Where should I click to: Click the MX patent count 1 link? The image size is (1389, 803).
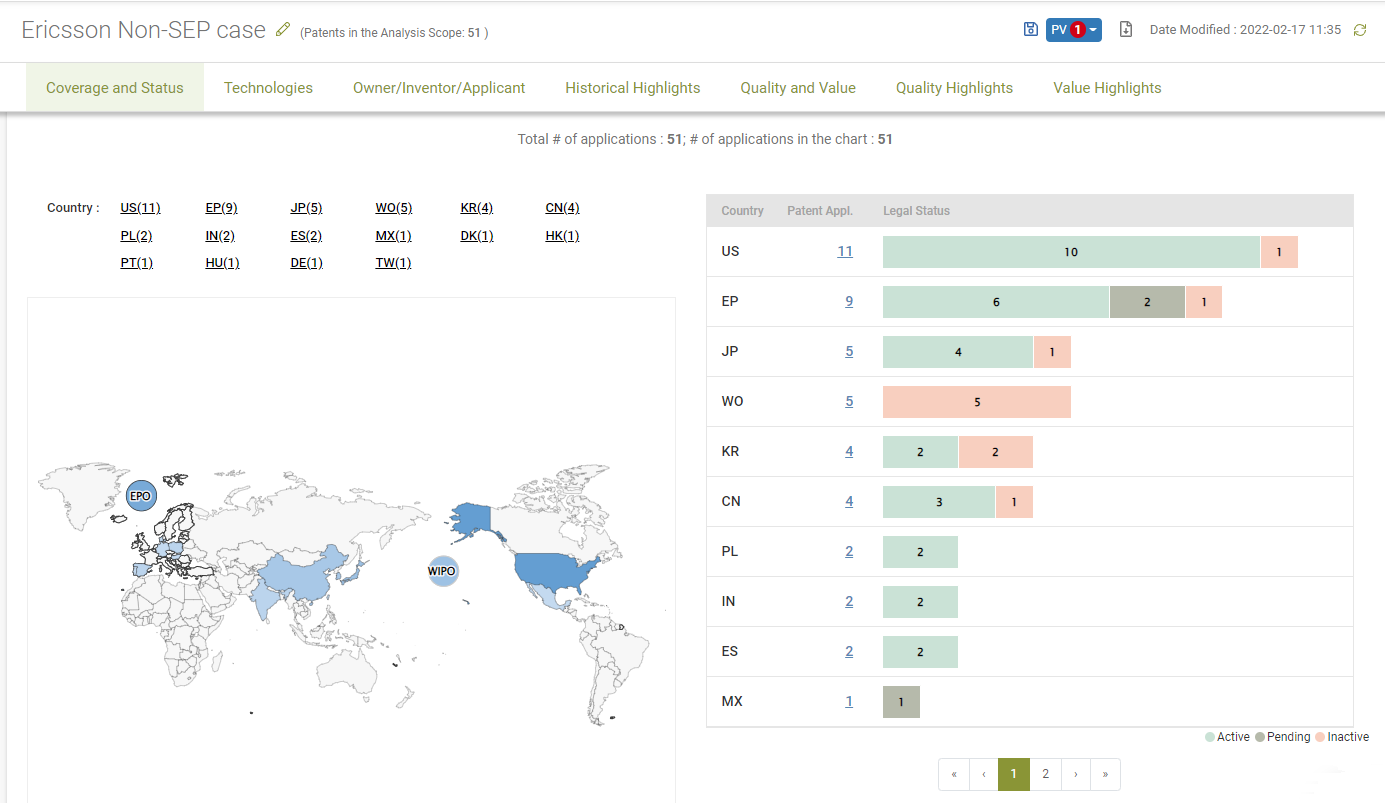[849, 701]
